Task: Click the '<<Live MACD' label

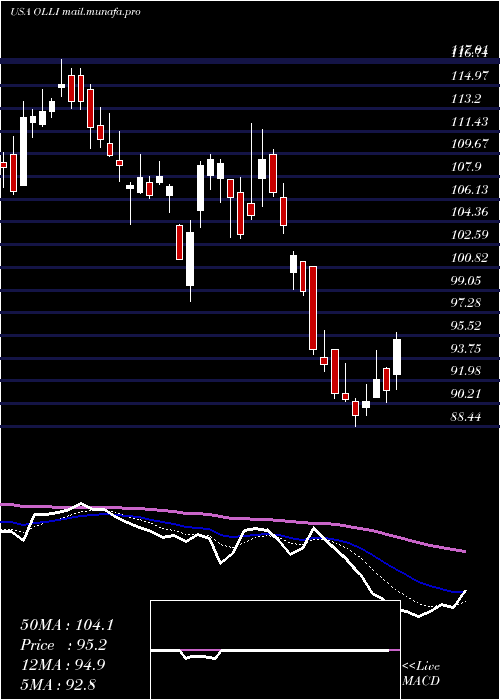Action: click(421, 674)
